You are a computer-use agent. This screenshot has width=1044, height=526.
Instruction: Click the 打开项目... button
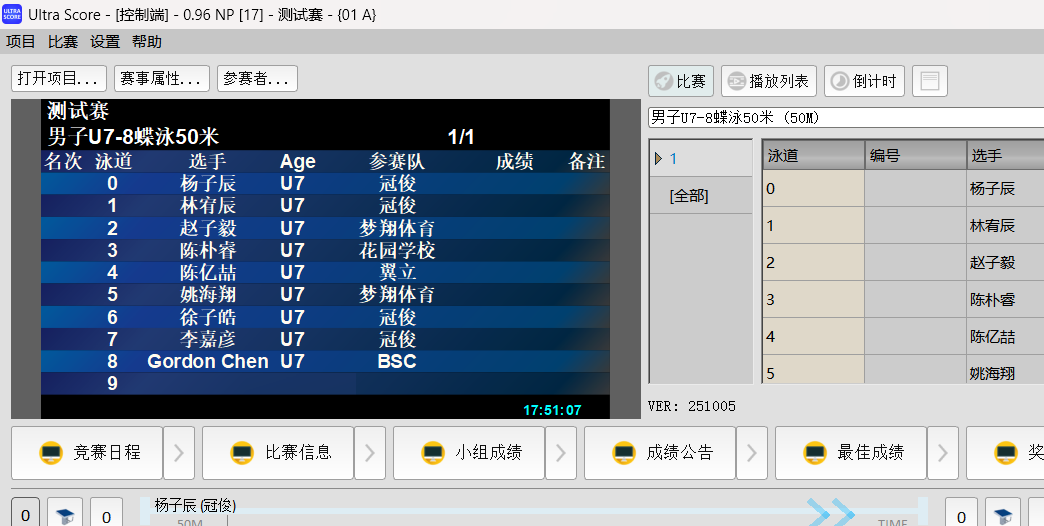point(59,78)
